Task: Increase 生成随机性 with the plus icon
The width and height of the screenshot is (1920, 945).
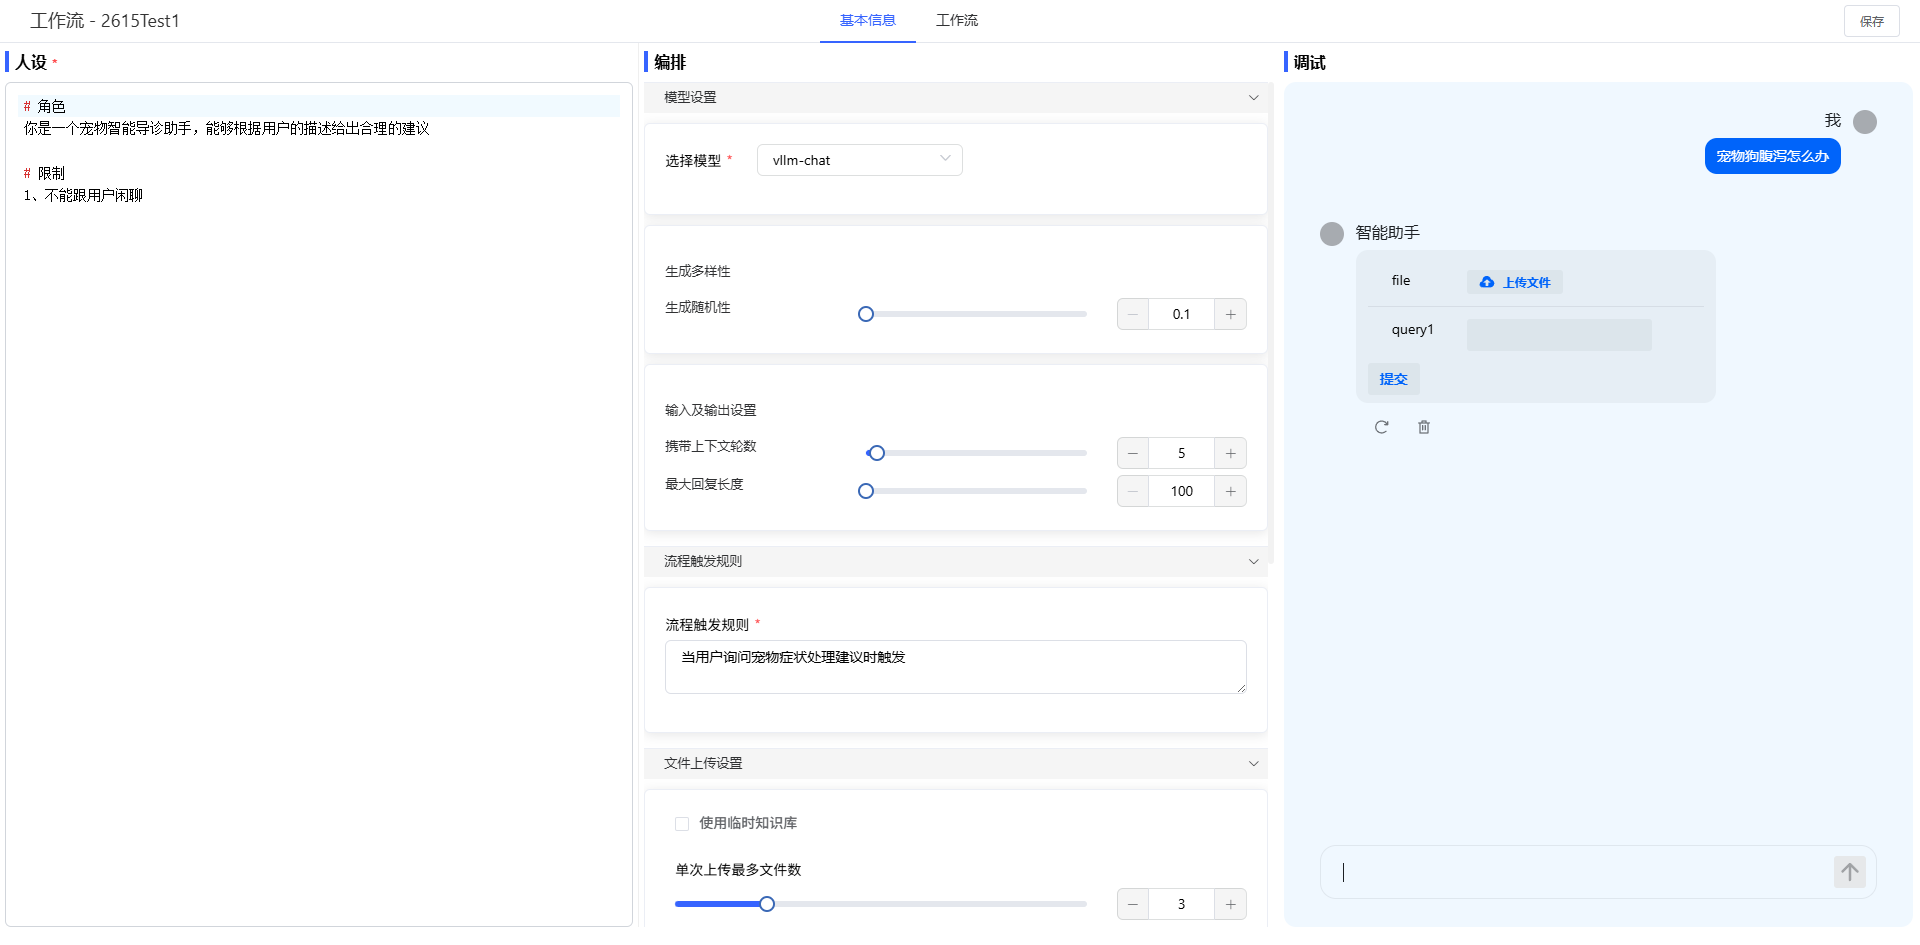Action: [1230, 314]
